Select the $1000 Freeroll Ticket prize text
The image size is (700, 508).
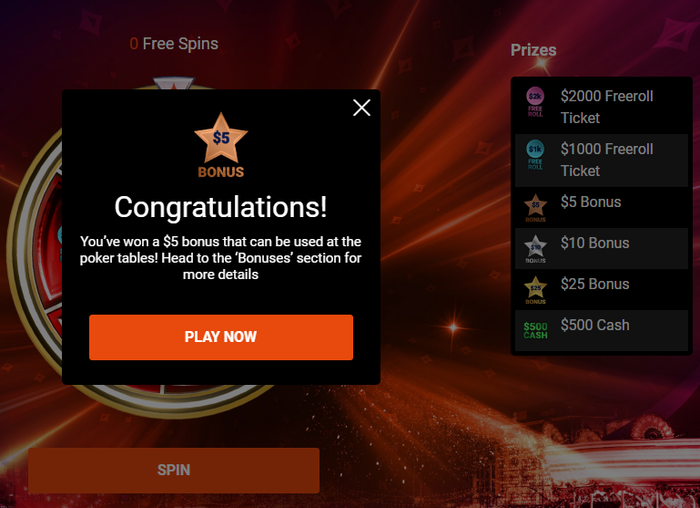point(607,160)
